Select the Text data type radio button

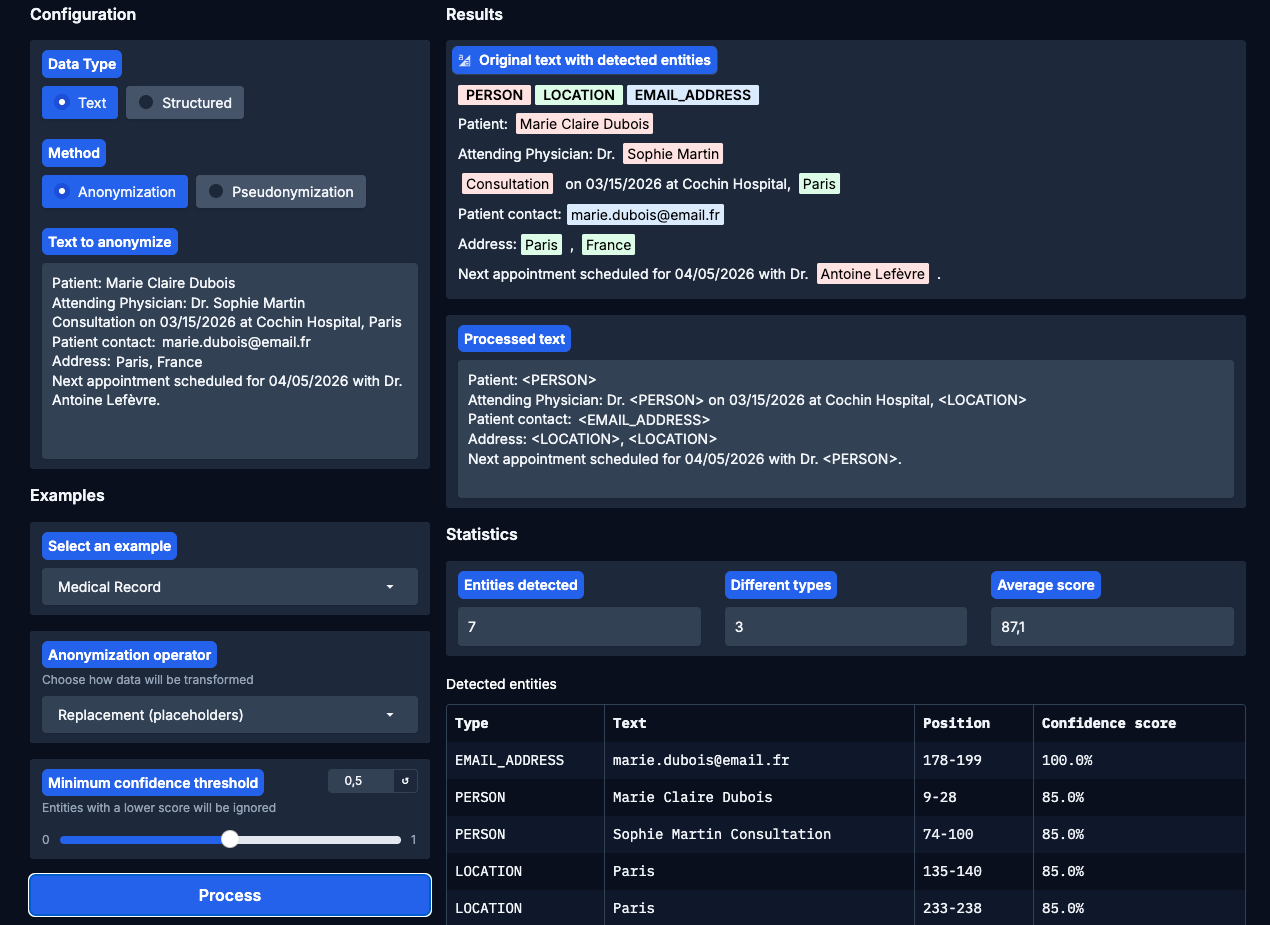(x=80, y=103)
